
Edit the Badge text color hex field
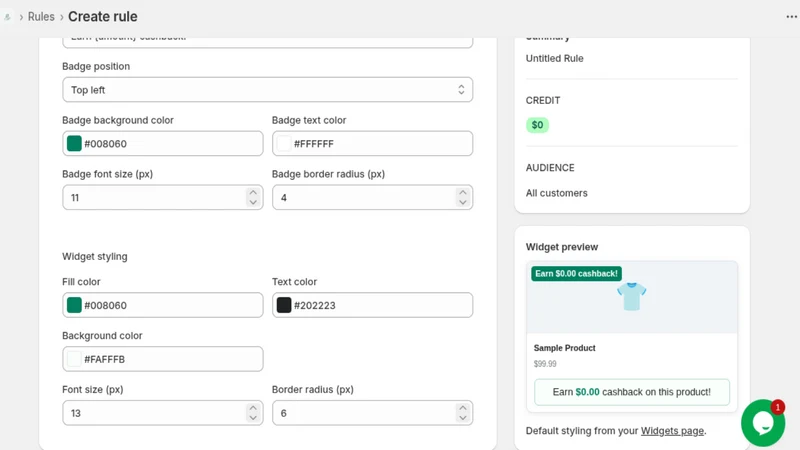pyautogui.click(x=372, y=143)
